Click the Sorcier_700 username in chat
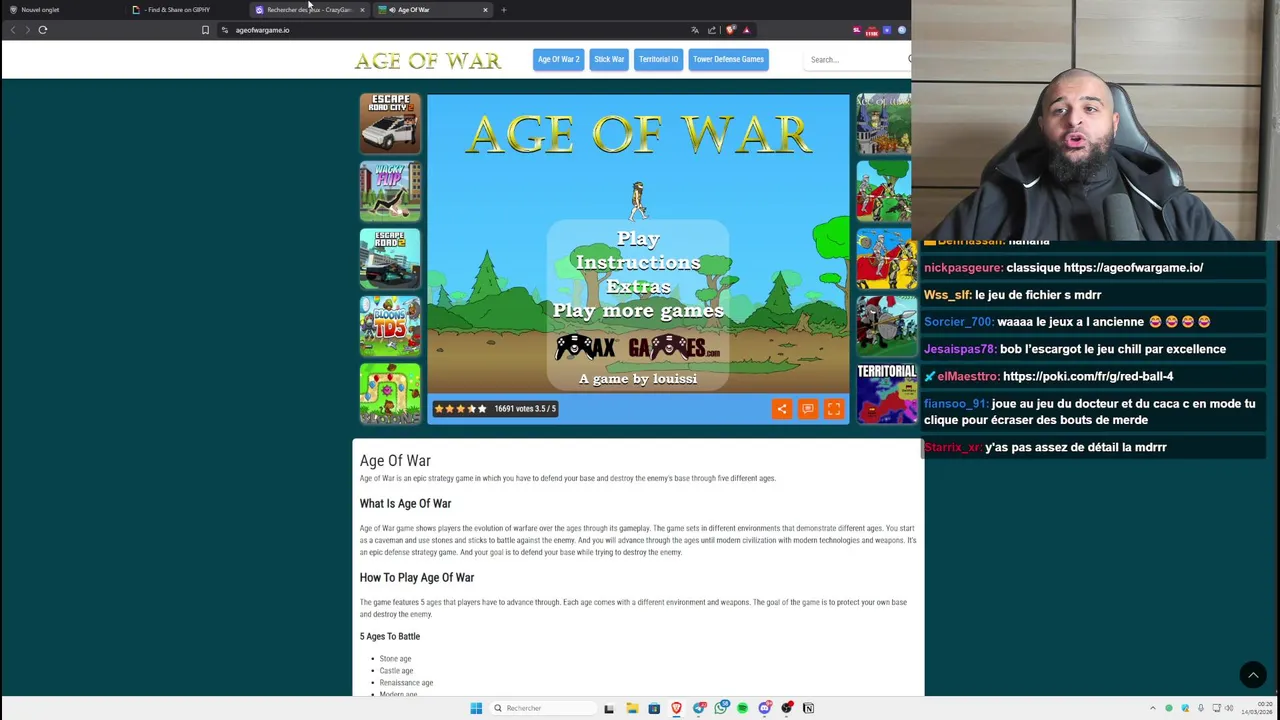 [959, 322]
